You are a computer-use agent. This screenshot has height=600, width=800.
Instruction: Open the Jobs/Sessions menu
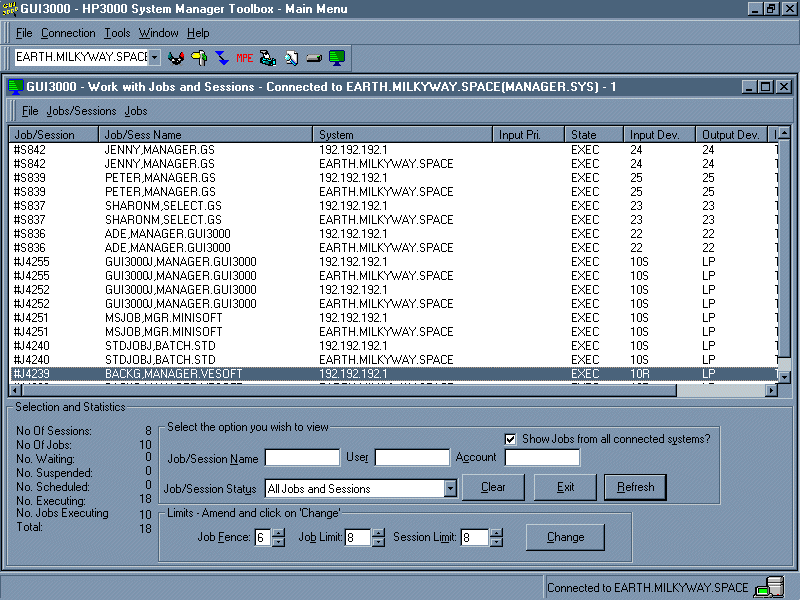(x=81, y=111)
